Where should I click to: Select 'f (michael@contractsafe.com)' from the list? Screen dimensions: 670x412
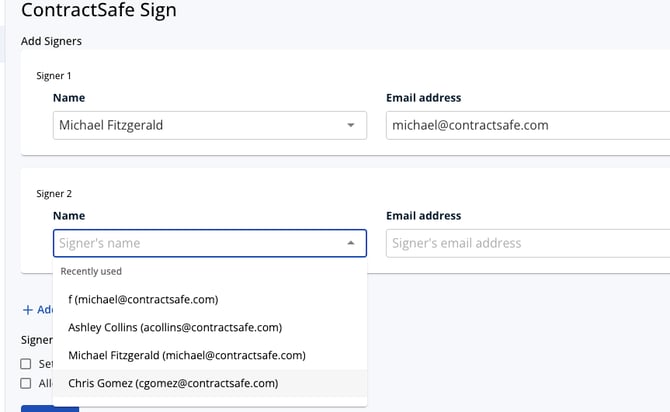pos(143,299)
